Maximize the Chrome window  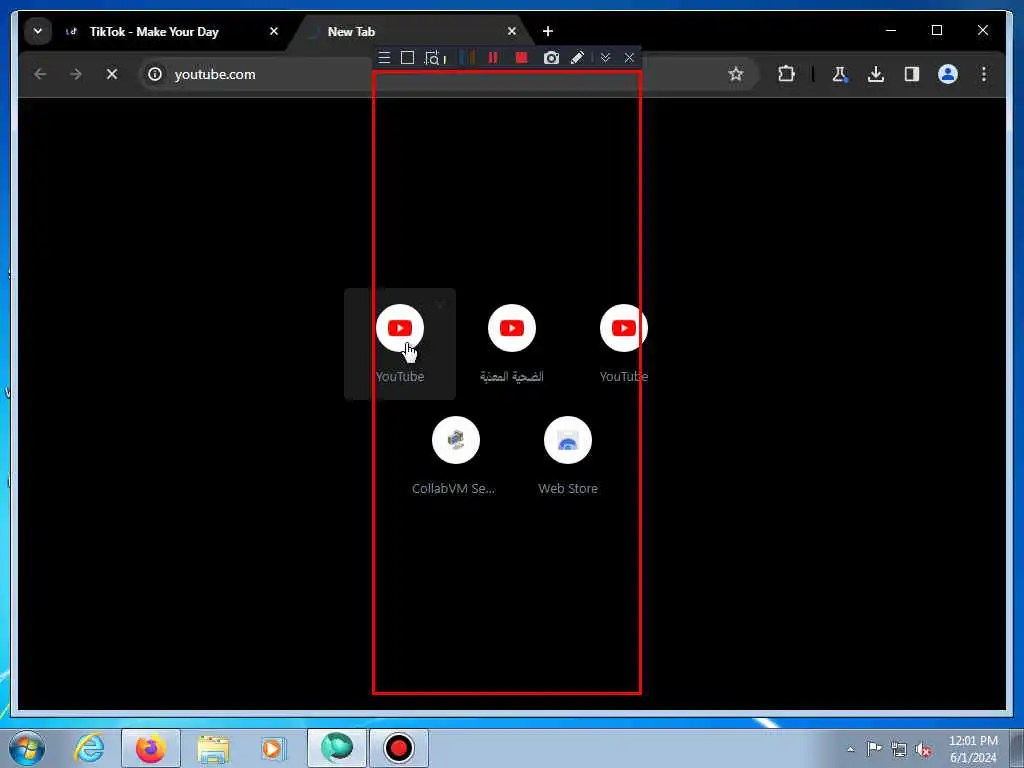936,30
